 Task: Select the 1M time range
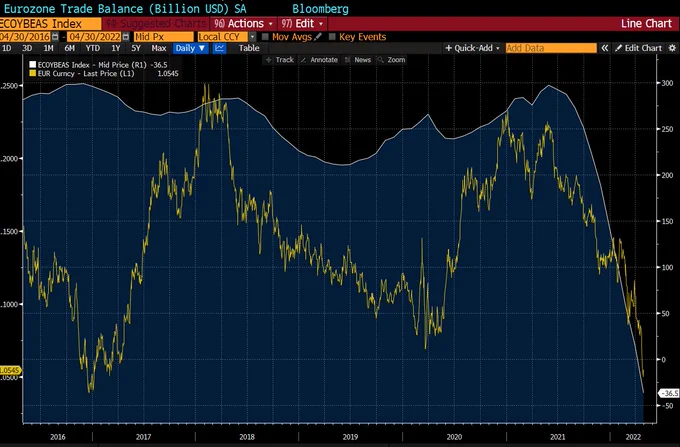click(48, 48)
